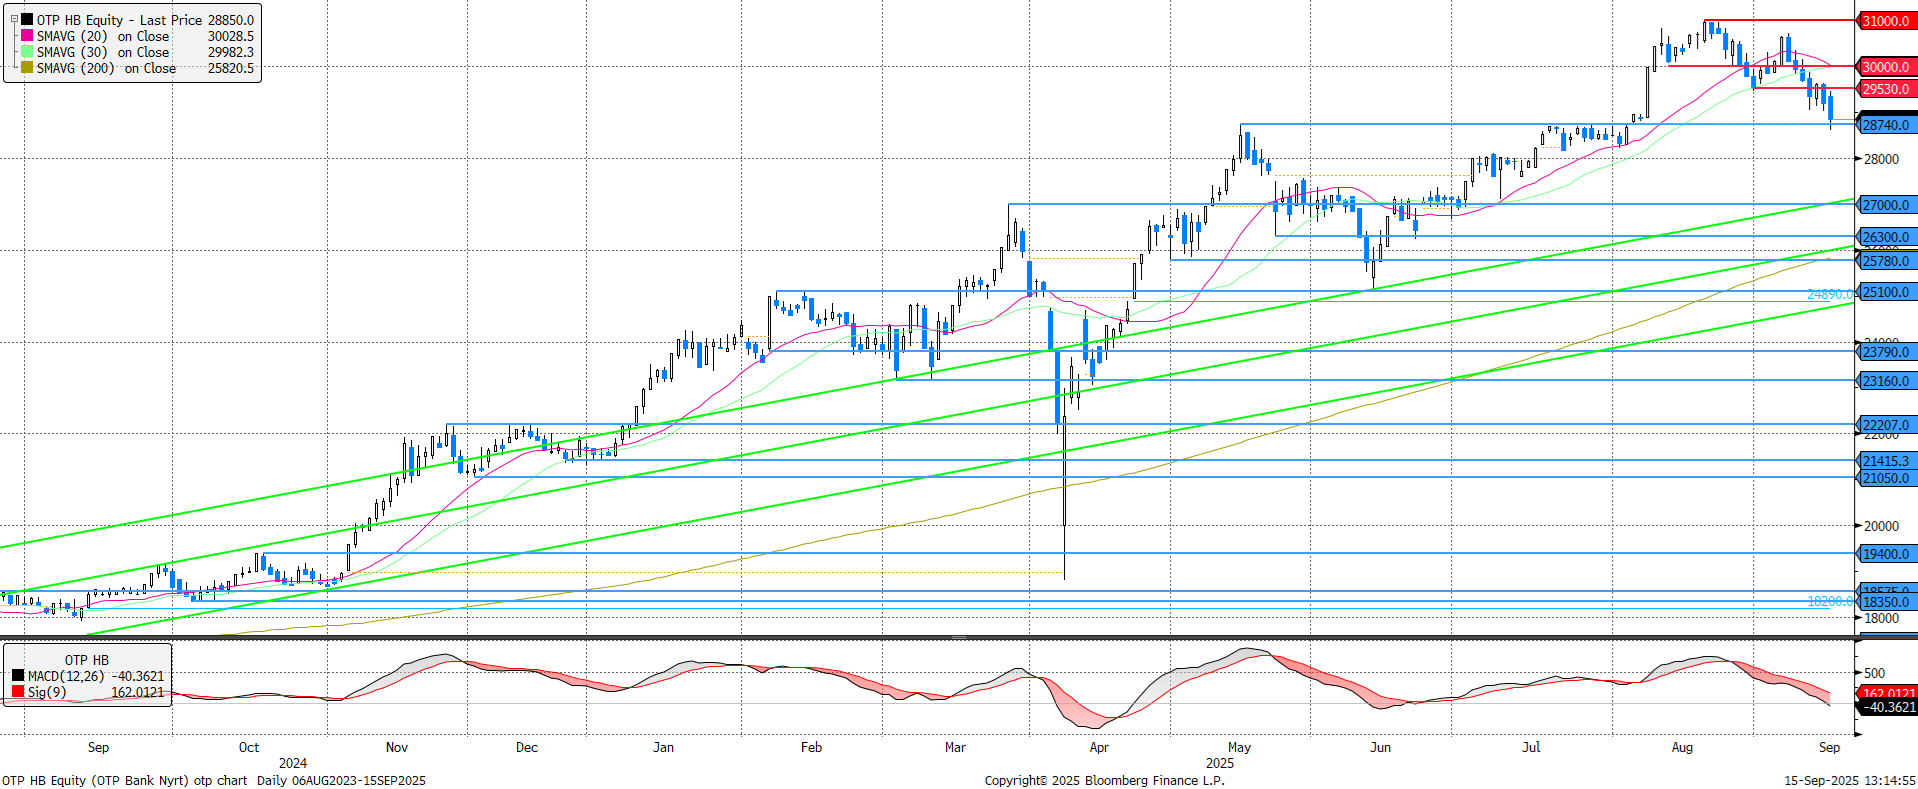Click the blue 18350.0 price level tag
The width and height of the screenshot is (1918, 789).
click(1885, 602)
